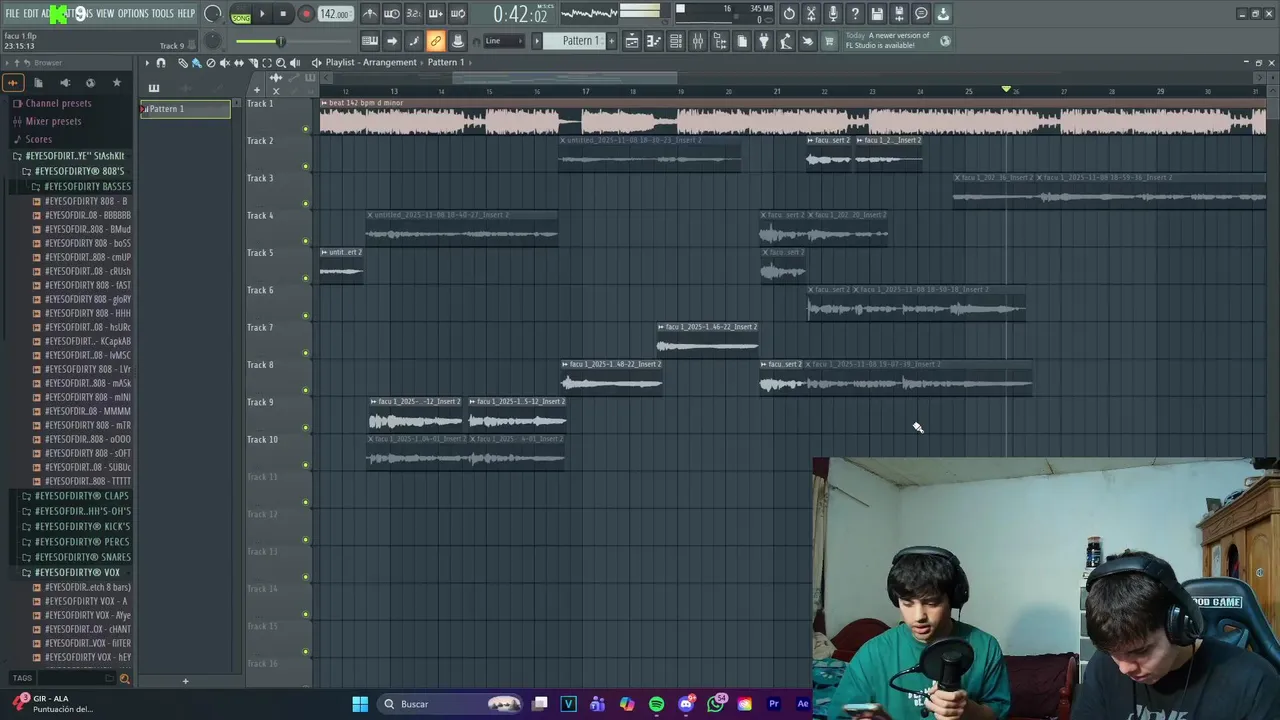Select Pattern 1 in the picker panel

click(185, 109)
